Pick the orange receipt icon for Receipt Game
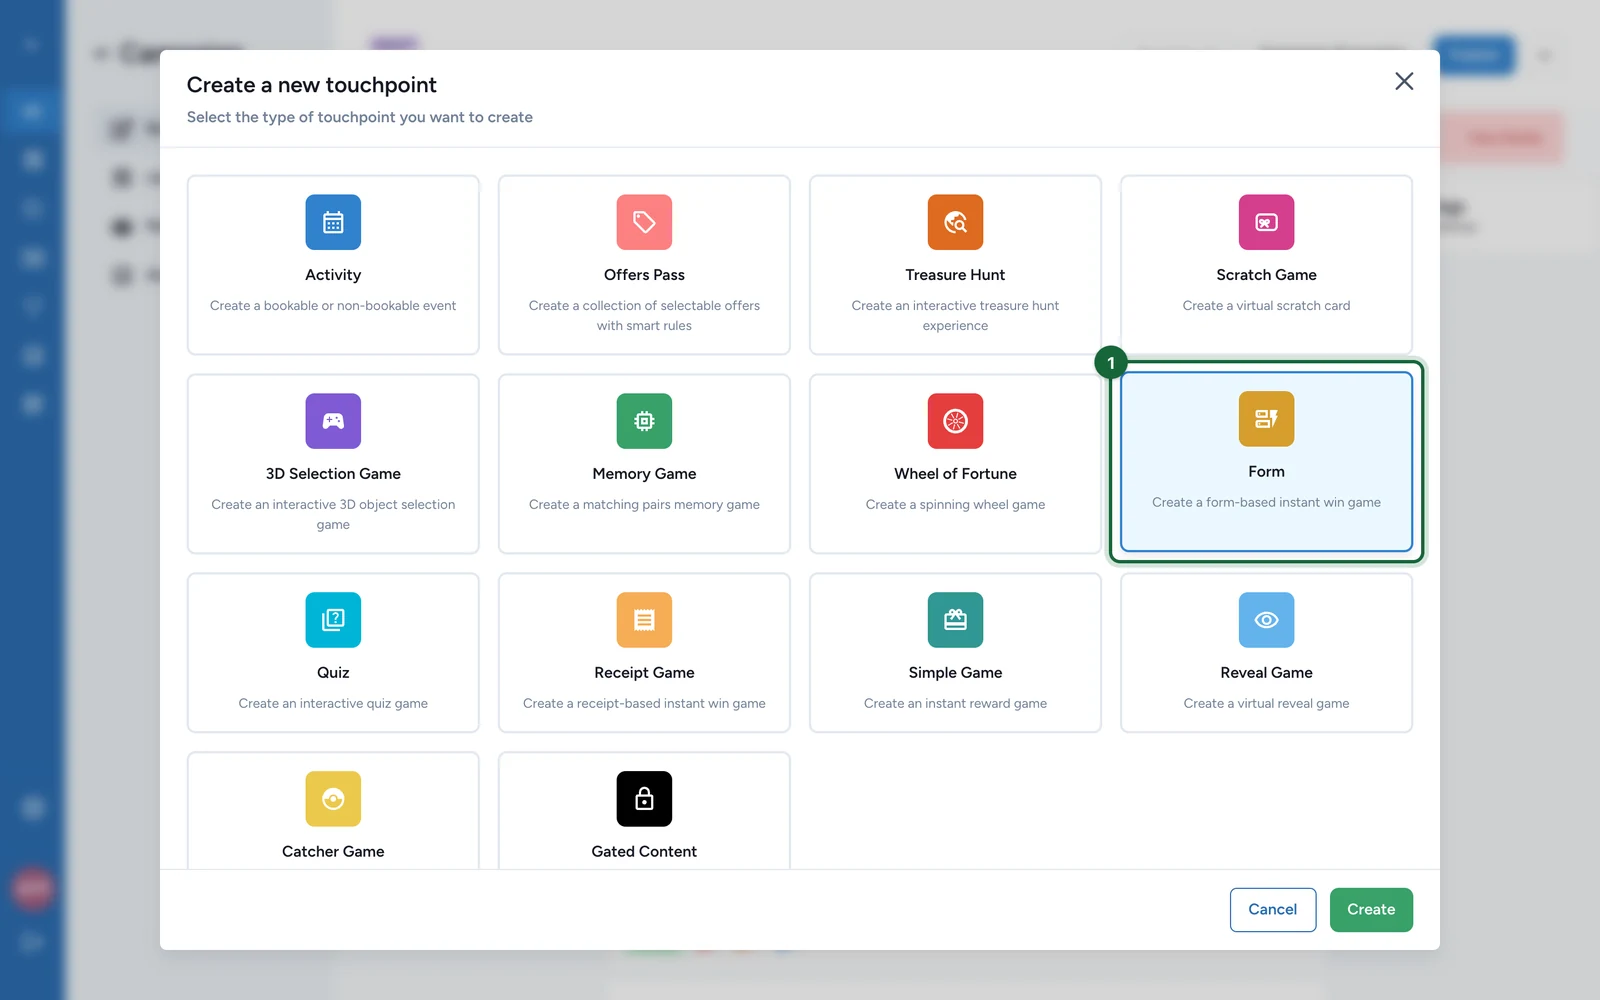Image resolution: width=1600 pixels, height=1000 pixels. coord(644,620)
